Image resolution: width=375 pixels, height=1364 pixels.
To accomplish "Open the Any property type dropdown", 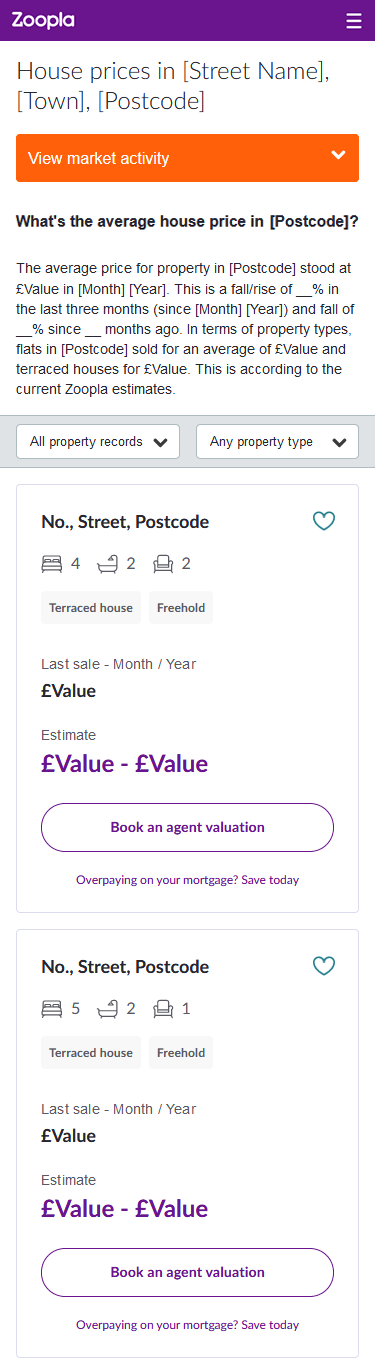I will coord(277,441).
